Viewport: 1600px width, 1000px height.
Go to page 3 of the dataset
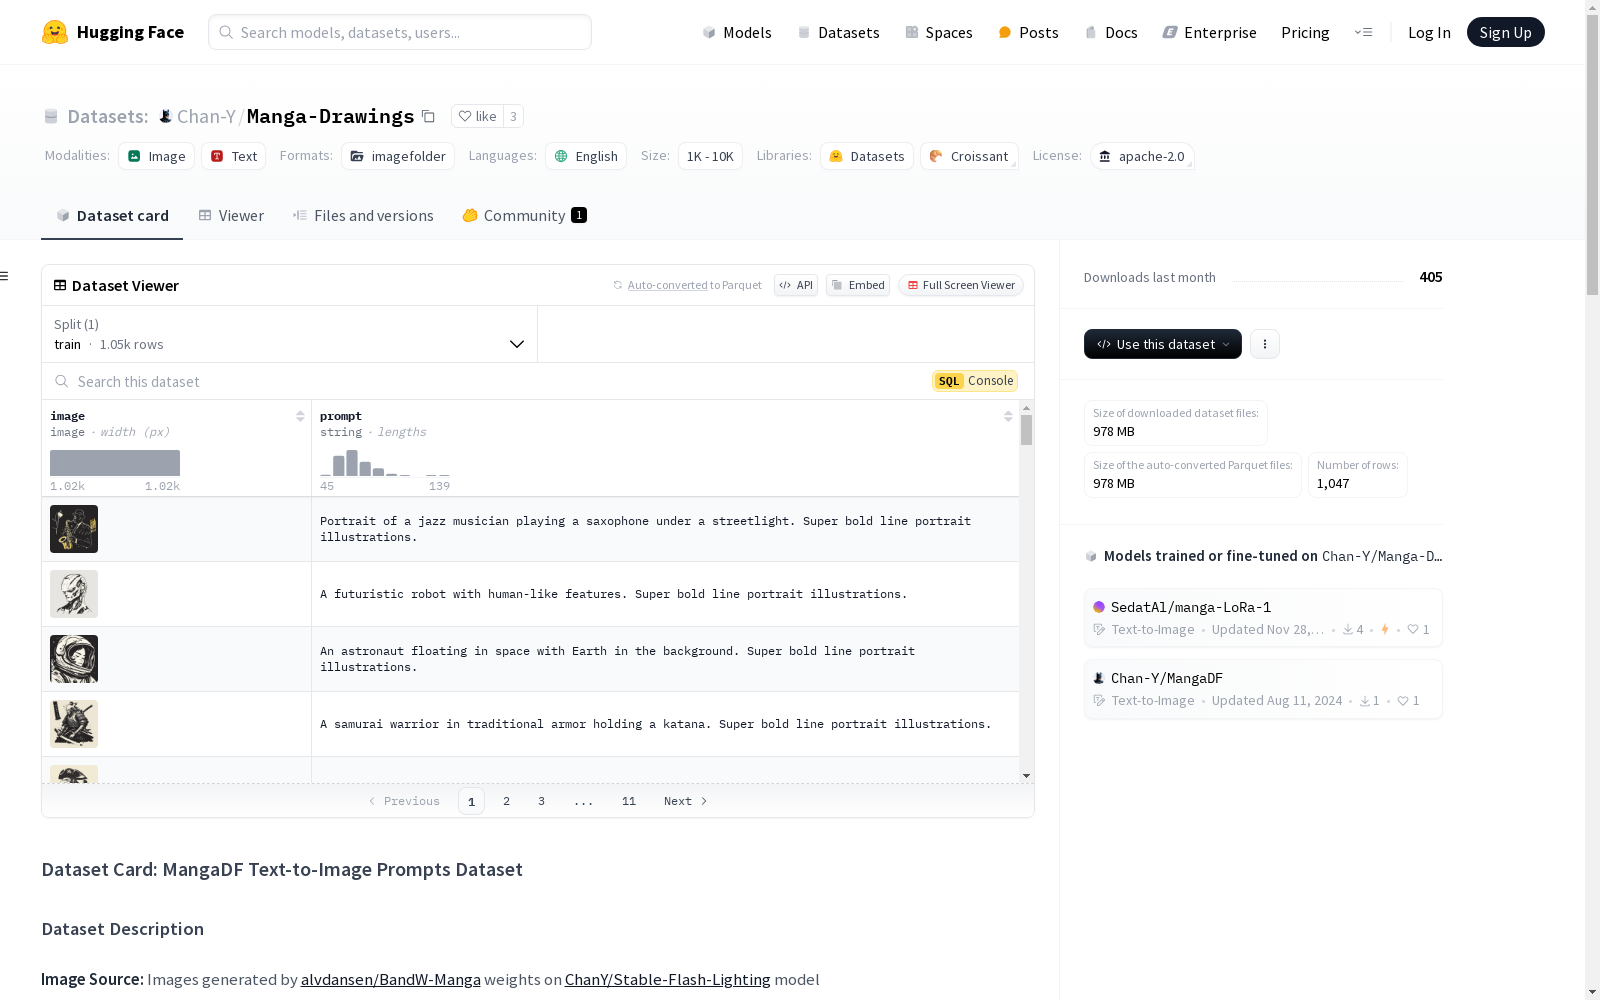pyautogui.click(x=542, y=801)
